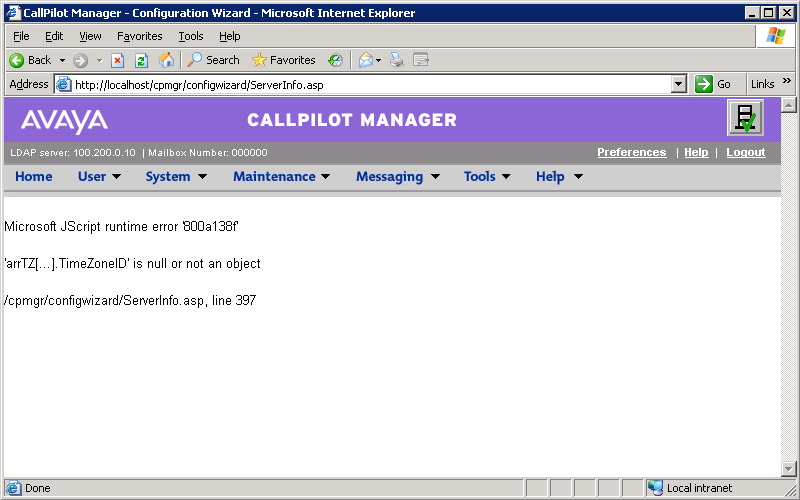Click the Mail envelope icon
Image resolution: width=800 pixels, height=500 pixels.
pyautogui.click(x=365, y=60)
